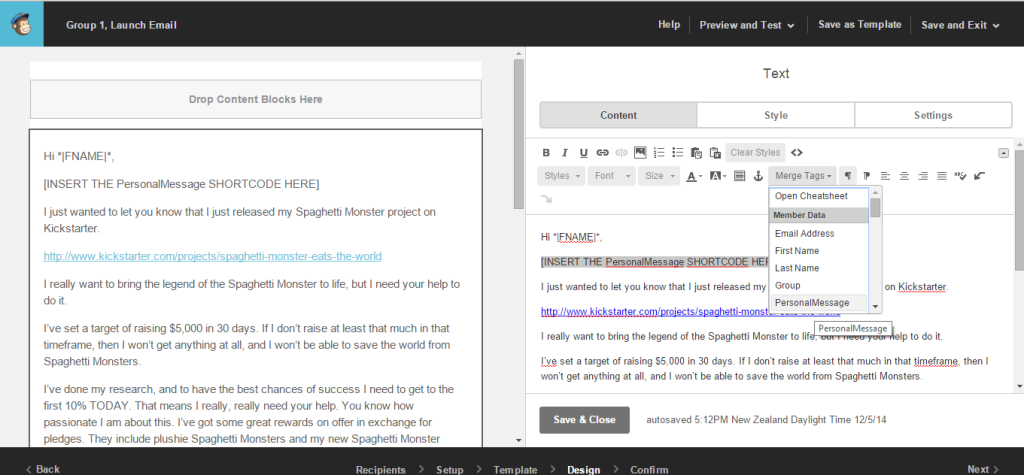
Task: Select the PersonalMessage merge tag
Action: (x=819, y=303)
